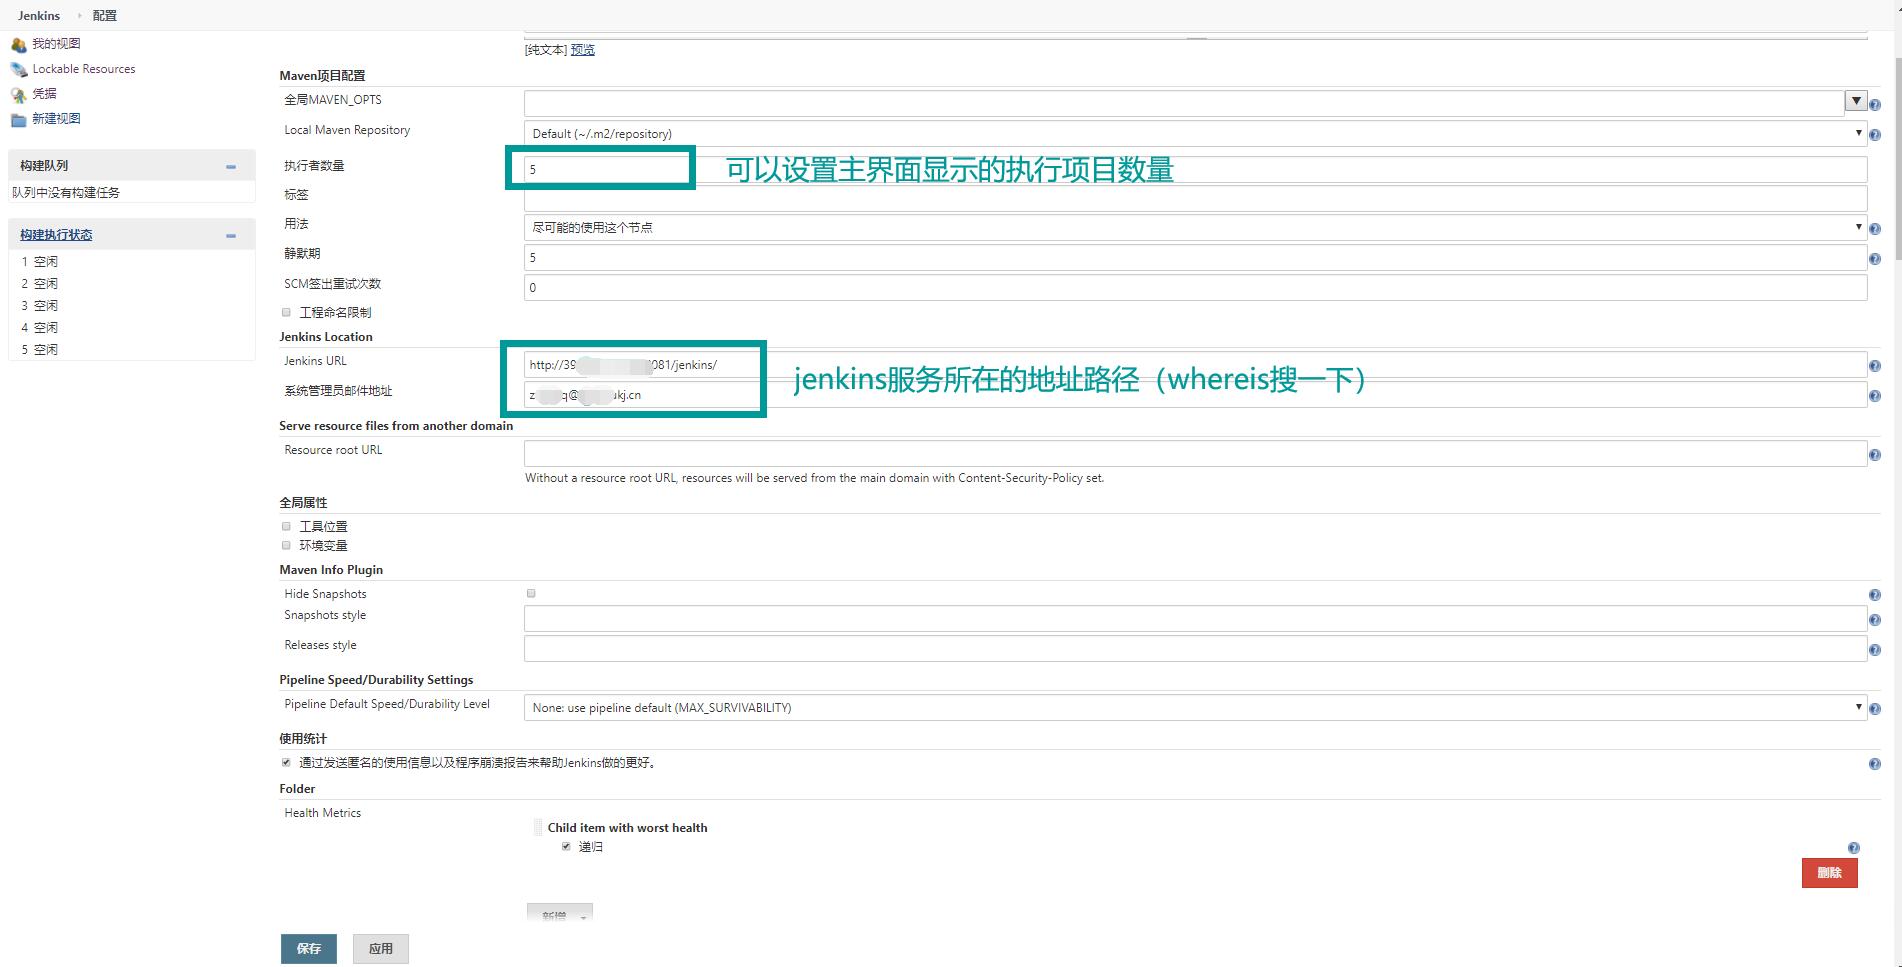Open the usage (用法) node dropdown

(1195, 227)
